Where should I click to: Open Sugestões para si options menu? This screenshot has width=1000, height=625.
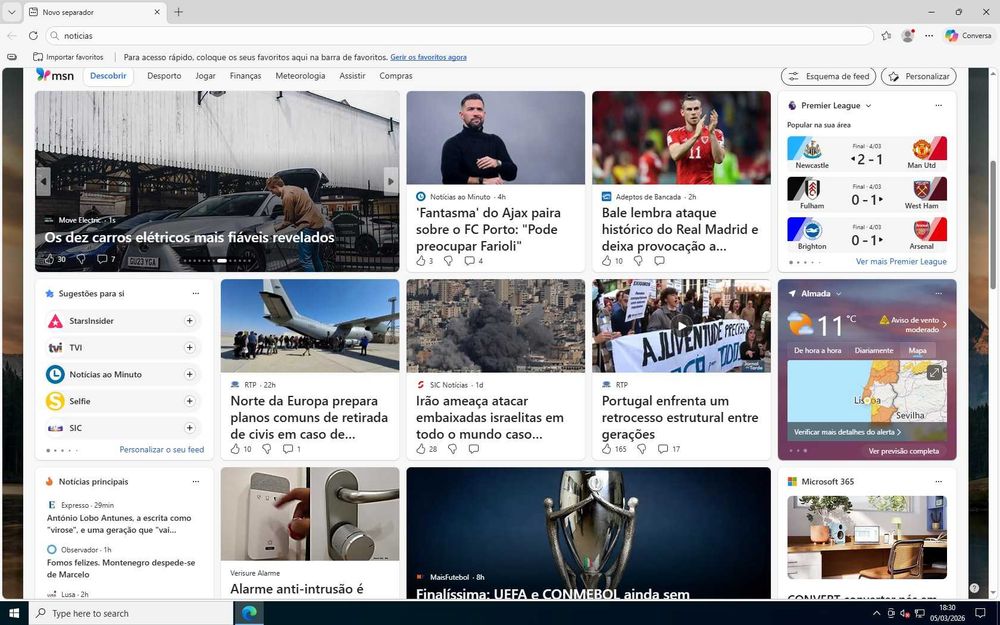tap(196, 293)
